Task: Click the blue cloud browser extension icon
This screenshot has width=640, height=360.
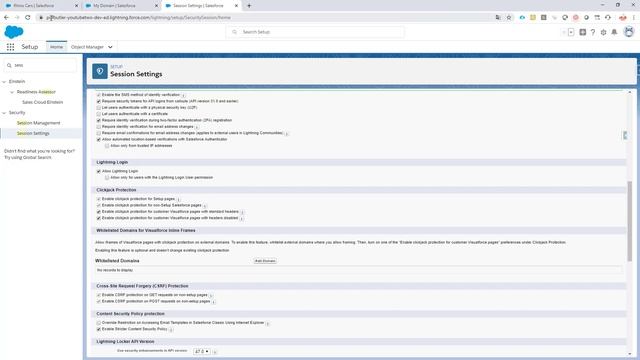Action: click(x=522, y=18)
